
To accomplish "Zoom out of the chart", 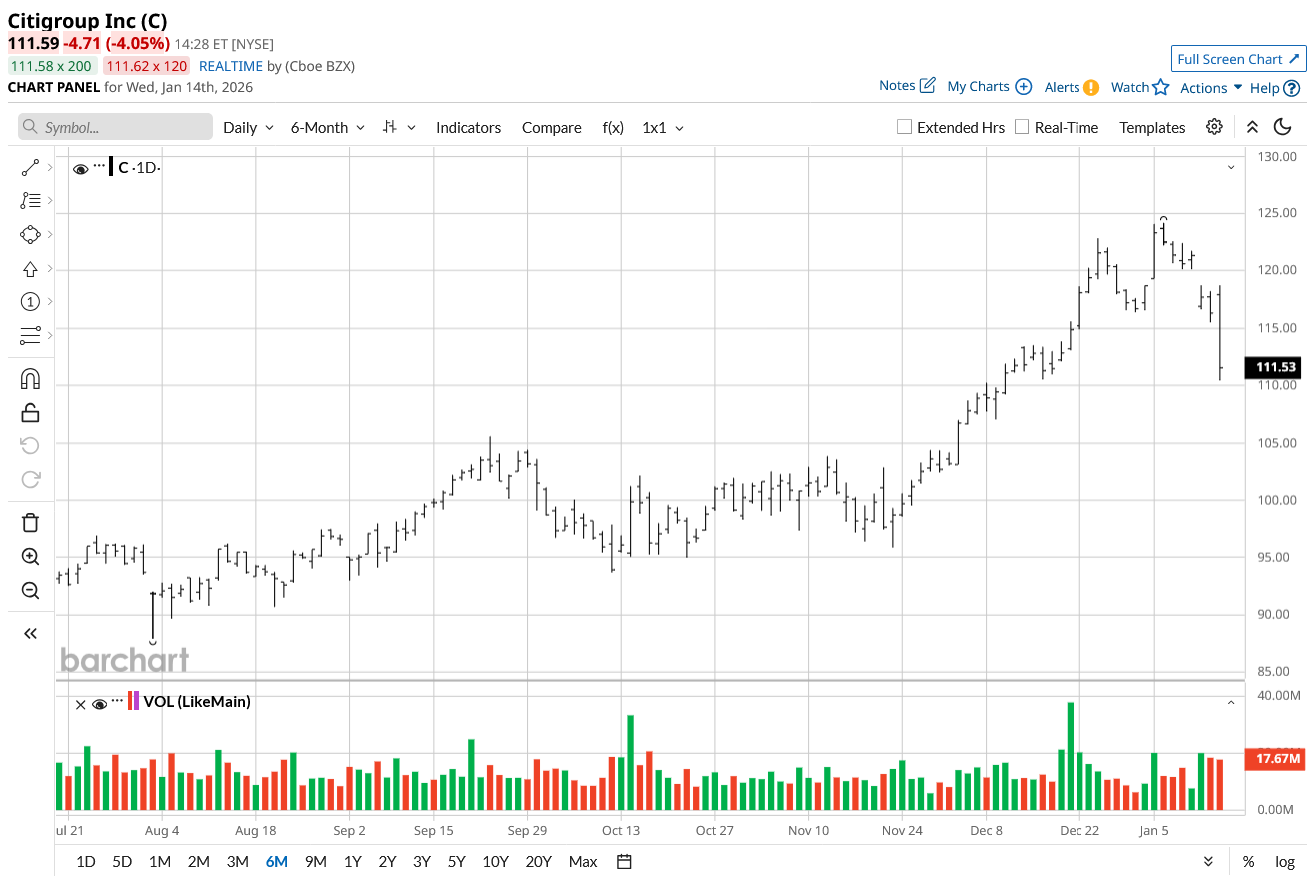I will point(30,591).
